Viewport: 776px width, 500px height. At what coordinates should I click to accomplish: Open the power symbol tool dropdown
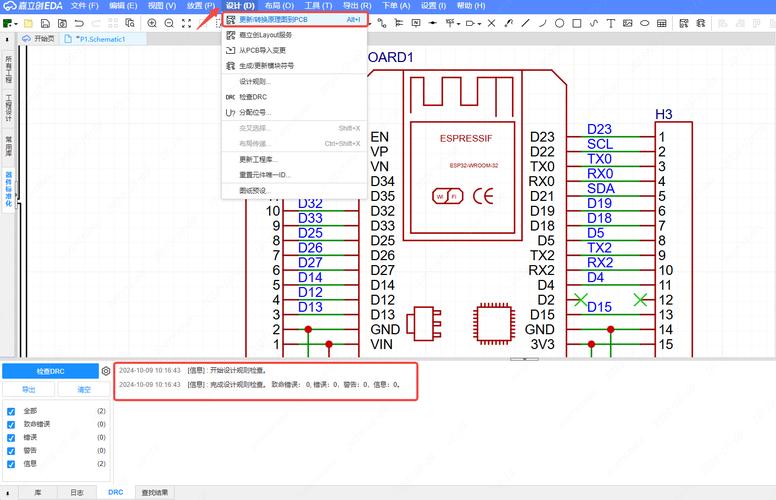click(x=458, y=24)
